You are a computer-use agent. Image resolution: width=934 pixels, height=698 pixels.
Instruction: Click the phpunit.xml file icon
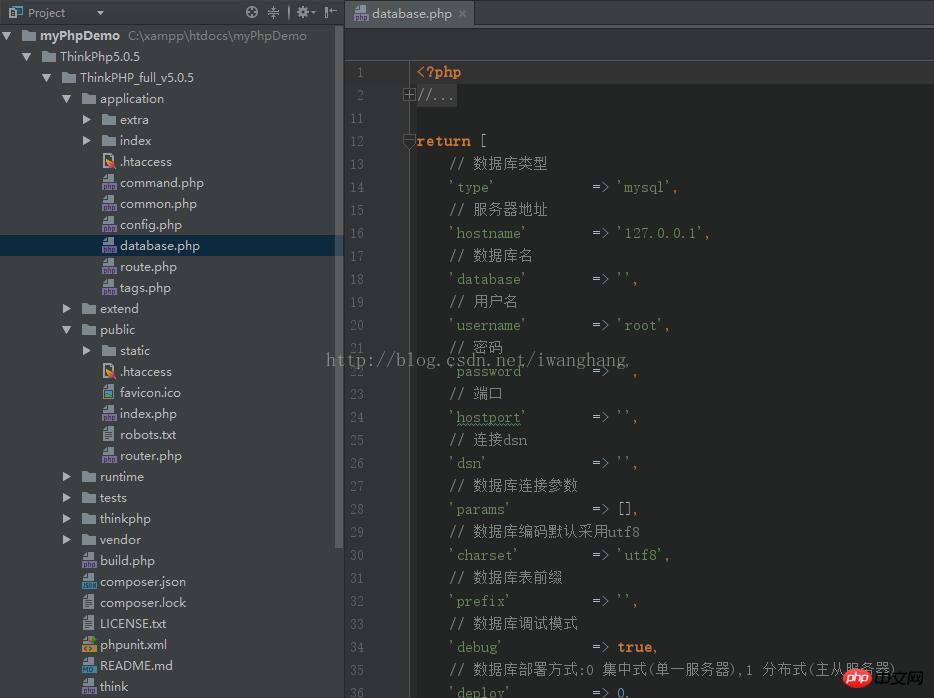point(89,644)
